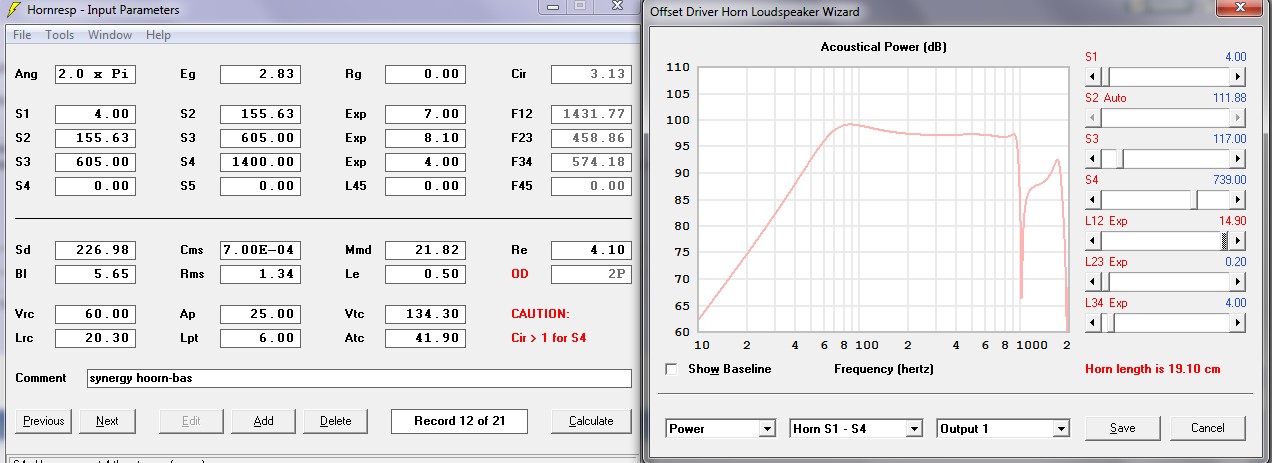Toggle the Show Baseline checkbox

click(x=672, y=369)
